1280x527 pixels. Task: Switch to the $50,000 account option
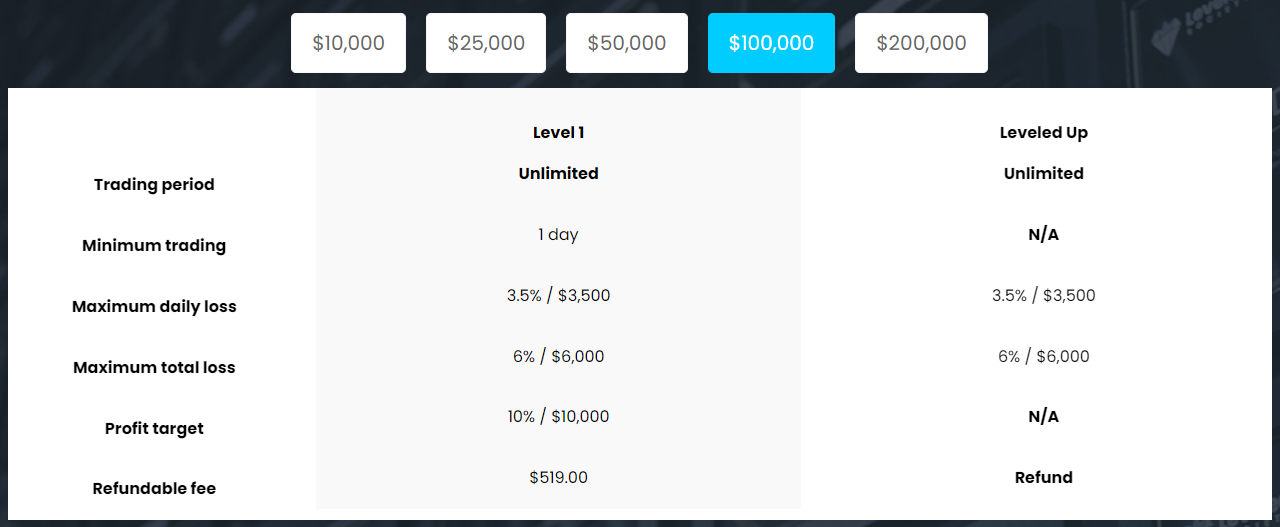[x=627, y=43]
